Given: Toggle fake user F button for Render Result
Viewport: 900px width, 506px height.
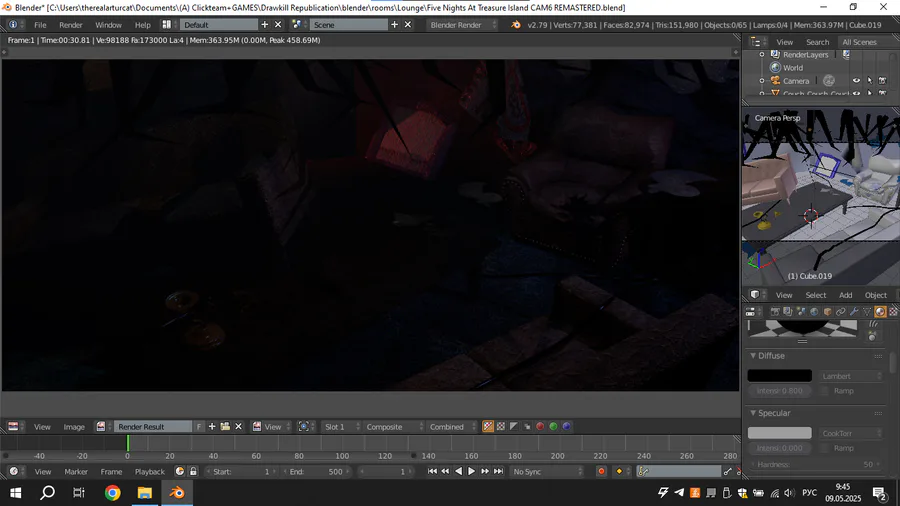Looking at the screenshot, I should 199,426.
